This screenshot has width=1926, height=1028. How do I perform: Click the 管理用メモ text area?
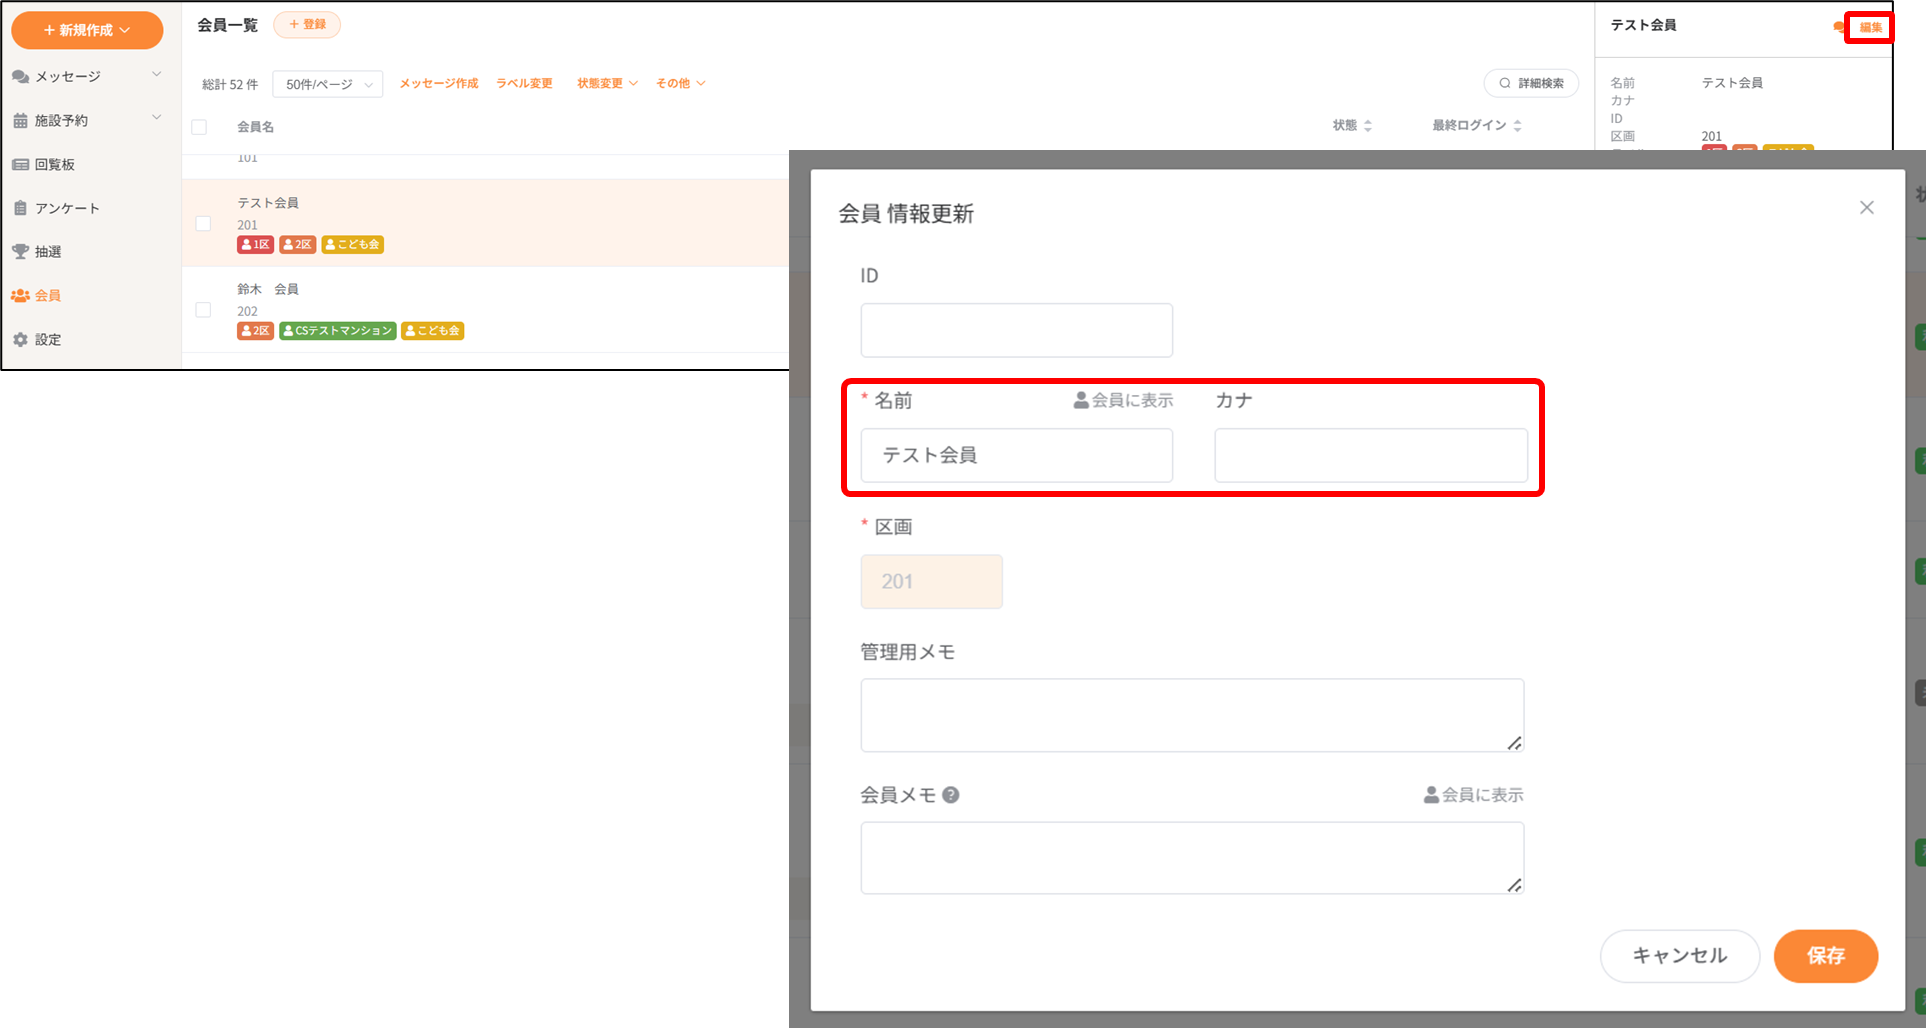1192,715
